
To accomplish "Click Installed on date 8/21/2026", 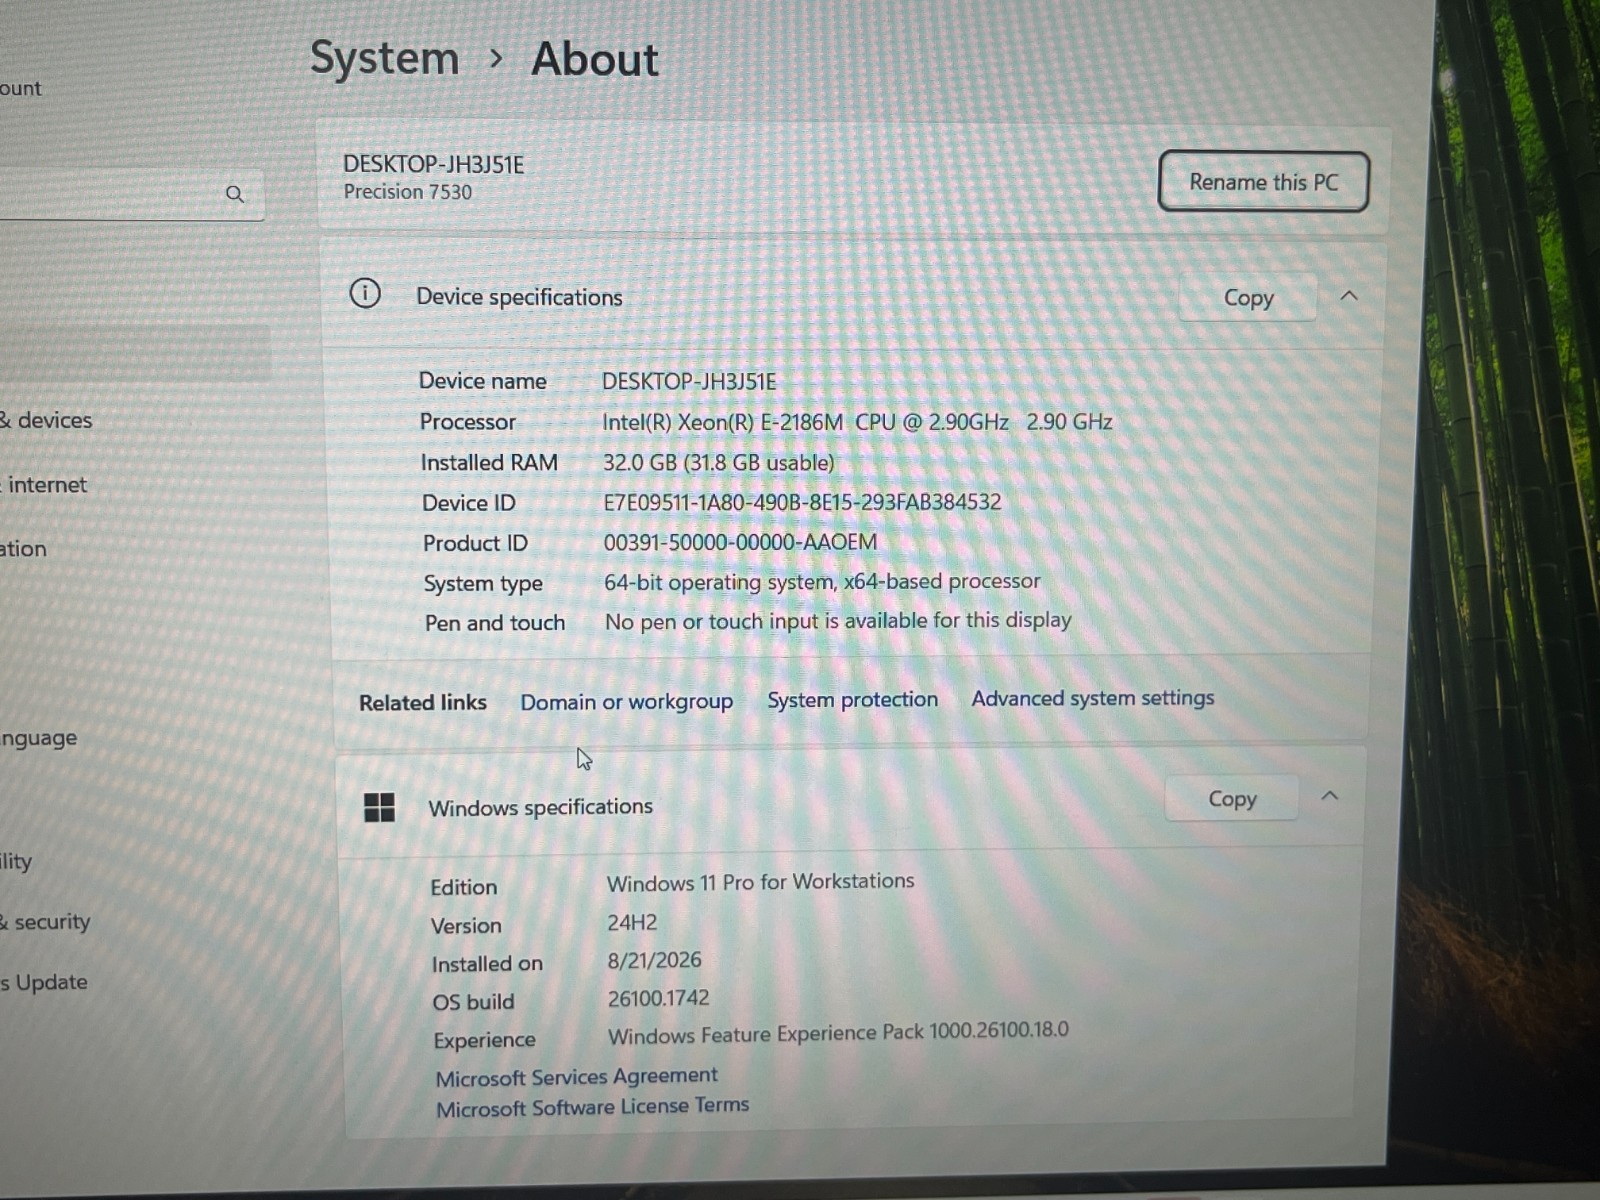I will click(x=654, y=960).
